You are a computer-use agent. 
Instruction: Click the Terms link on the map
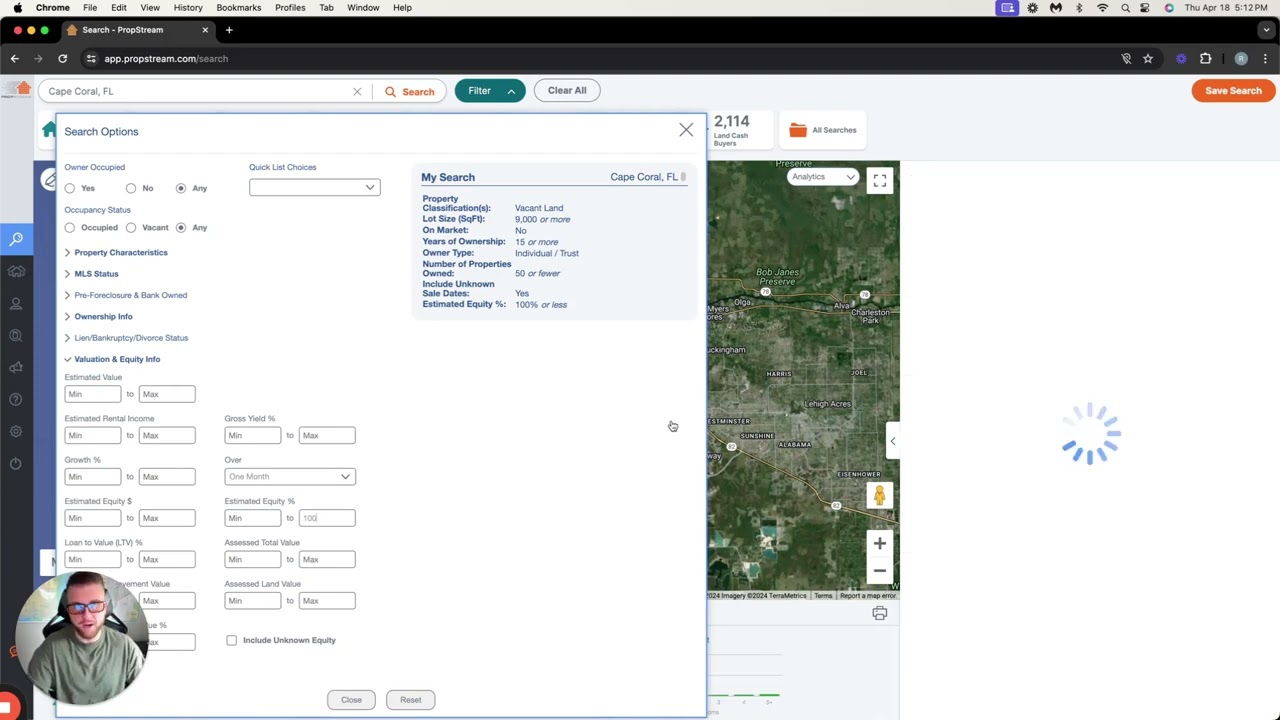(x=823, y=596)
